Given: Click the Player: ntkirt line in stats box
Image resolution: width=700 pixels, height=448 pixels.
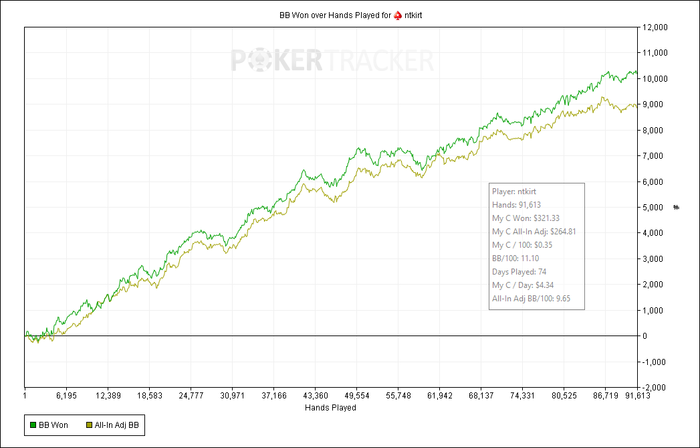Looking at the screenshot, I should coord(514,191).
